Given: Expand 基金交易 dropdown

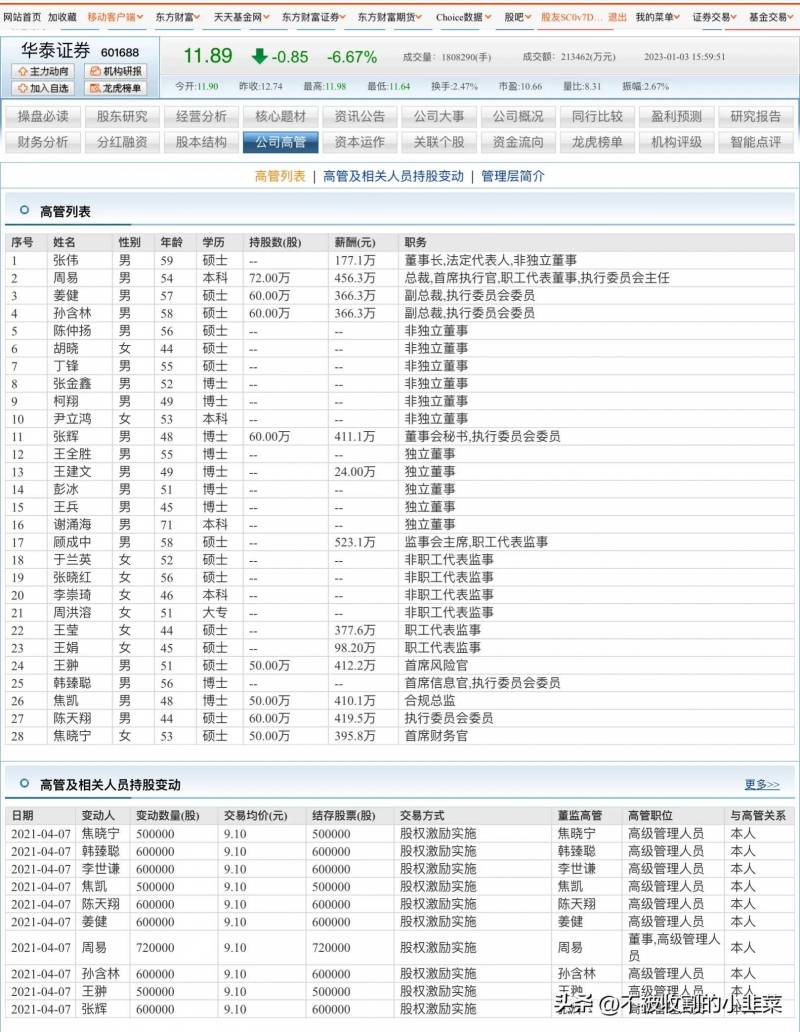Looking at the screenshot, I should click(771, 17).
